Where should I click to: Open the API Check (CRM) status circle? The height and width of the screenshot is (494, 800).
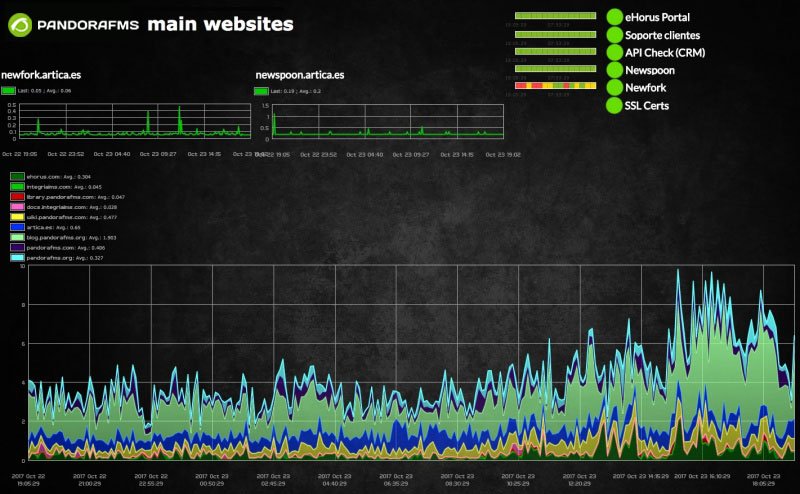coord(614,53)
